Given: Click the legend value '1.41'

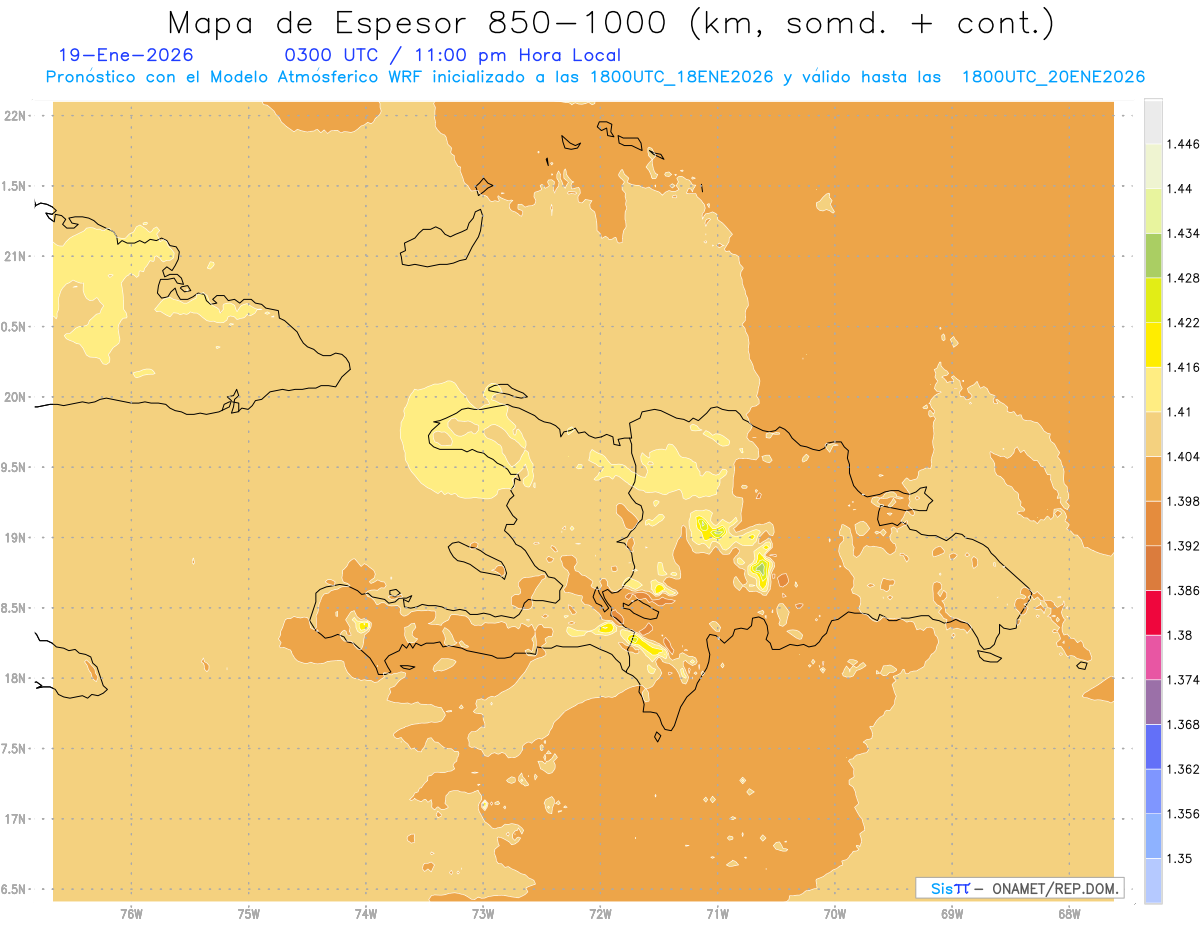Looking at the screenshot, I should click(1179, 412).
